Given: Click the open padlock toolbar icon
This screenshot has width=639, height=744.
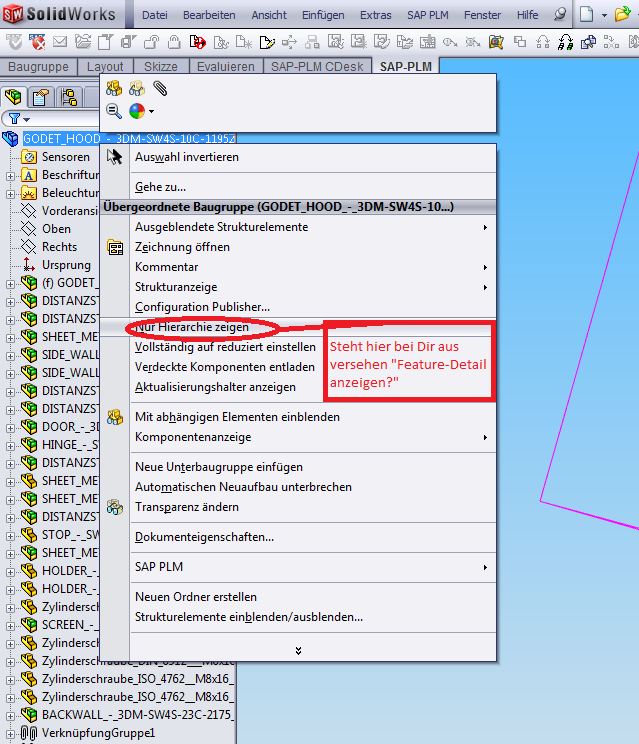Looking at the screenshot, I should [x=152, y=42].
